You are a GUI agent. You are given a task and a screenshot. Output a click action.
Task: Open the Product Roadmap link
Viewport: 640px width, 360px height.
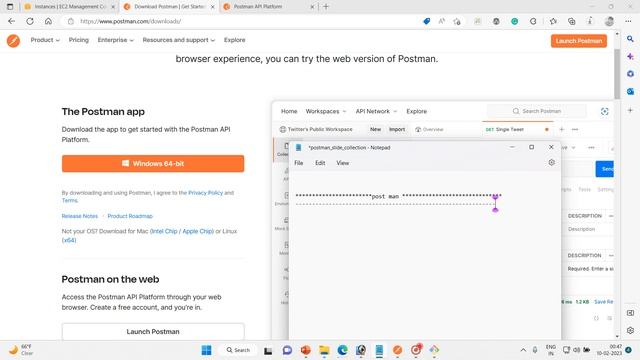130,216
